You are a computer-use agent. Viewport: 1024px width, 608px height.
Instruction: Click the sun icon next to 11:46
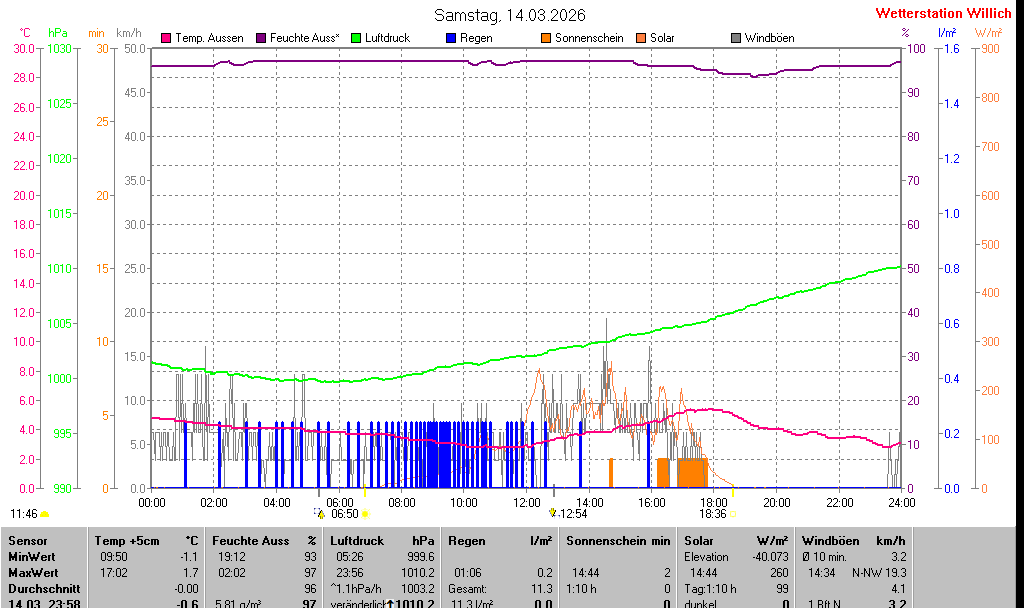[45, 514]
